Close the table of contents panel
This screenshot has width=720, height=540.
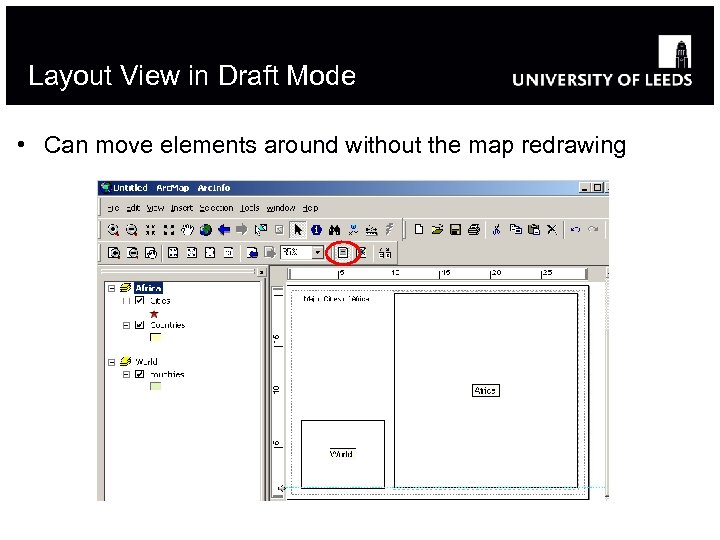coord(261,272)
